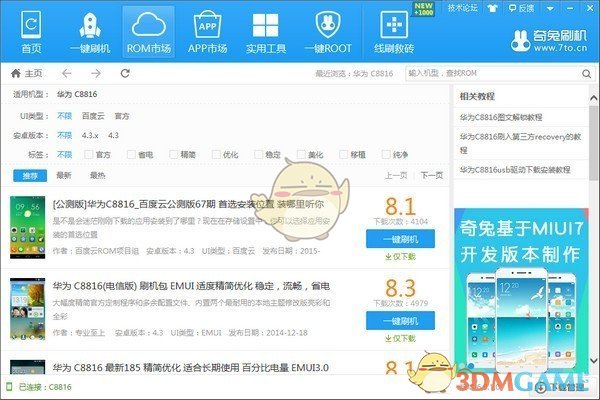This screenshot has width=600, height=400.
Task: Open the 百度云公测版67期 ROM title
Action: [x=188, y=204]
